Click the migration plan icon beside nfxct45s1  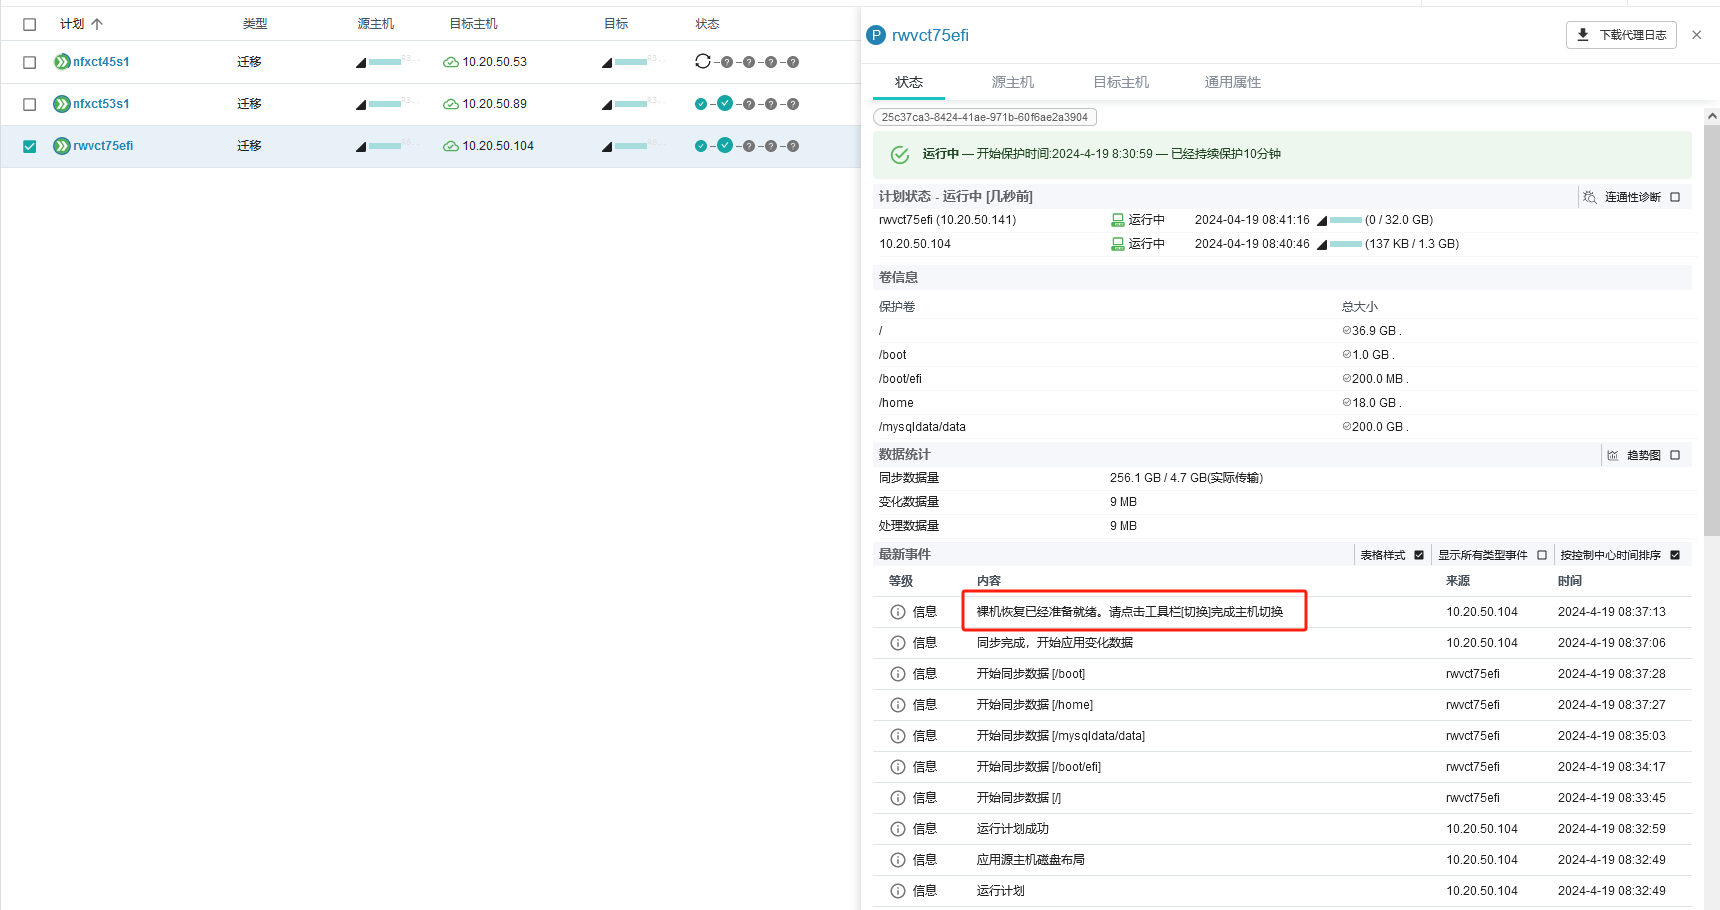62,62
